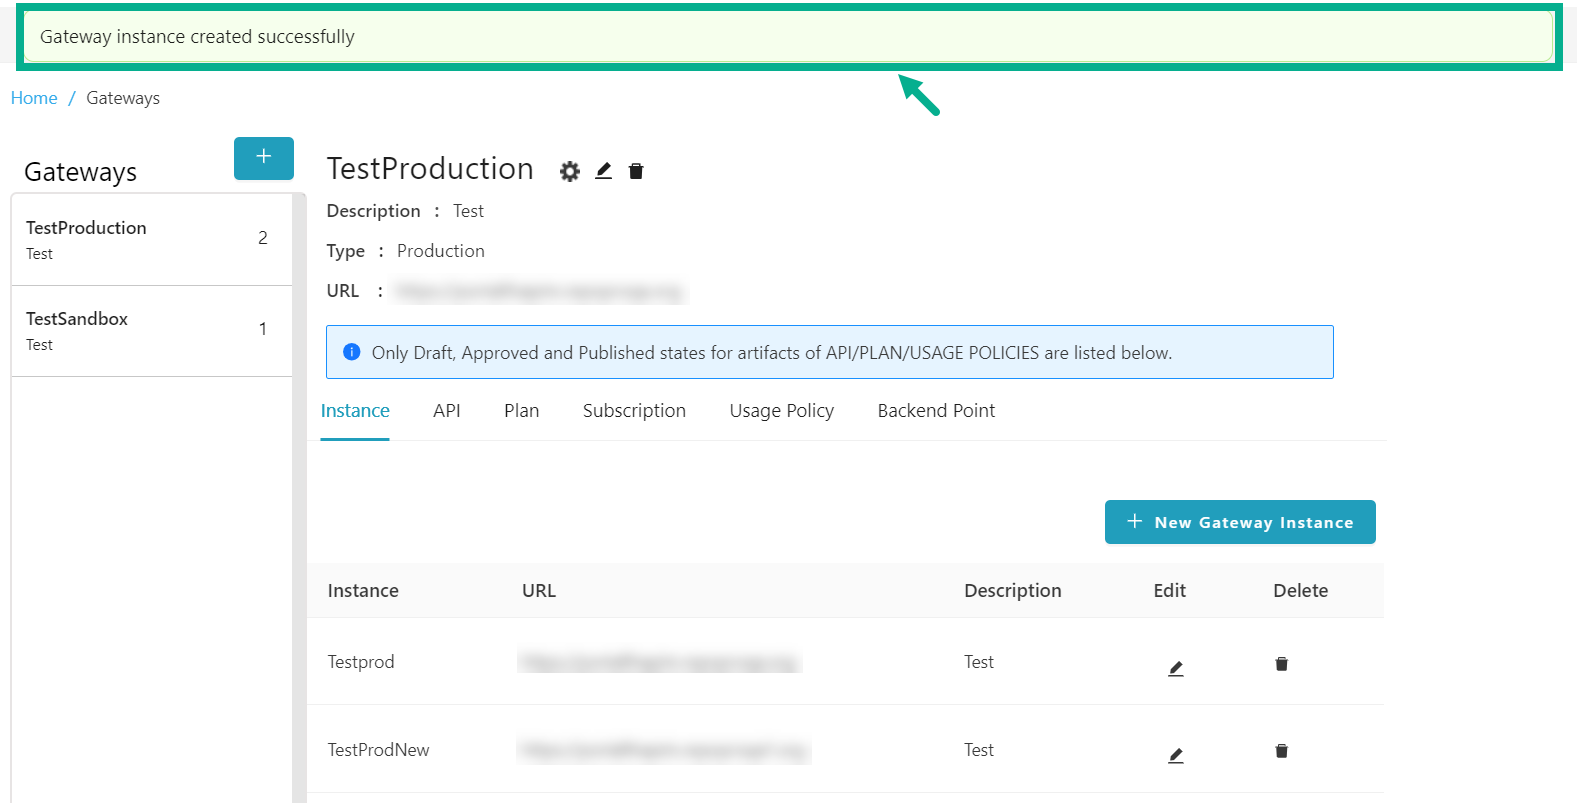
Task: Delete the TestProduction gateway via trash icon
Action: (636, 171)
